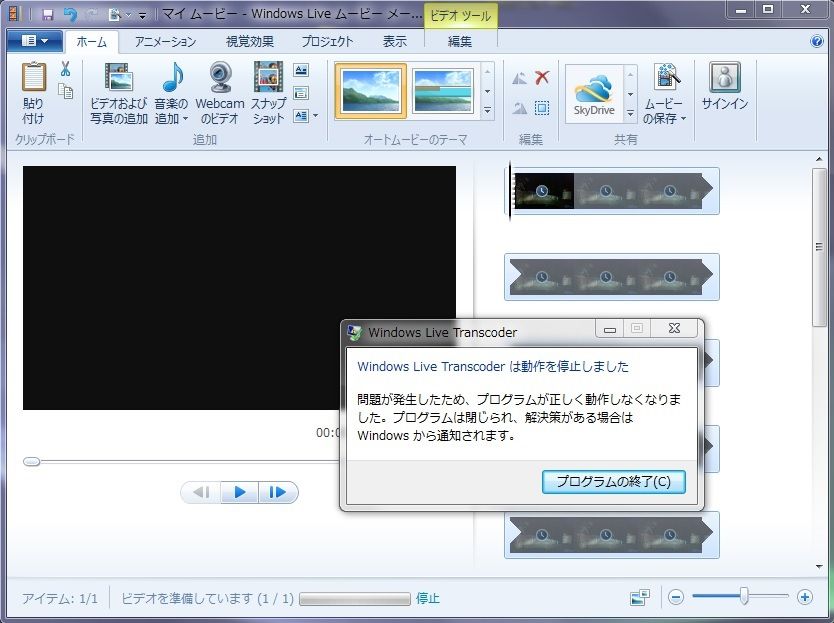Expand the sharing destinations gallery
Viewport: 834px width, 623px height.
pos(630,113)
